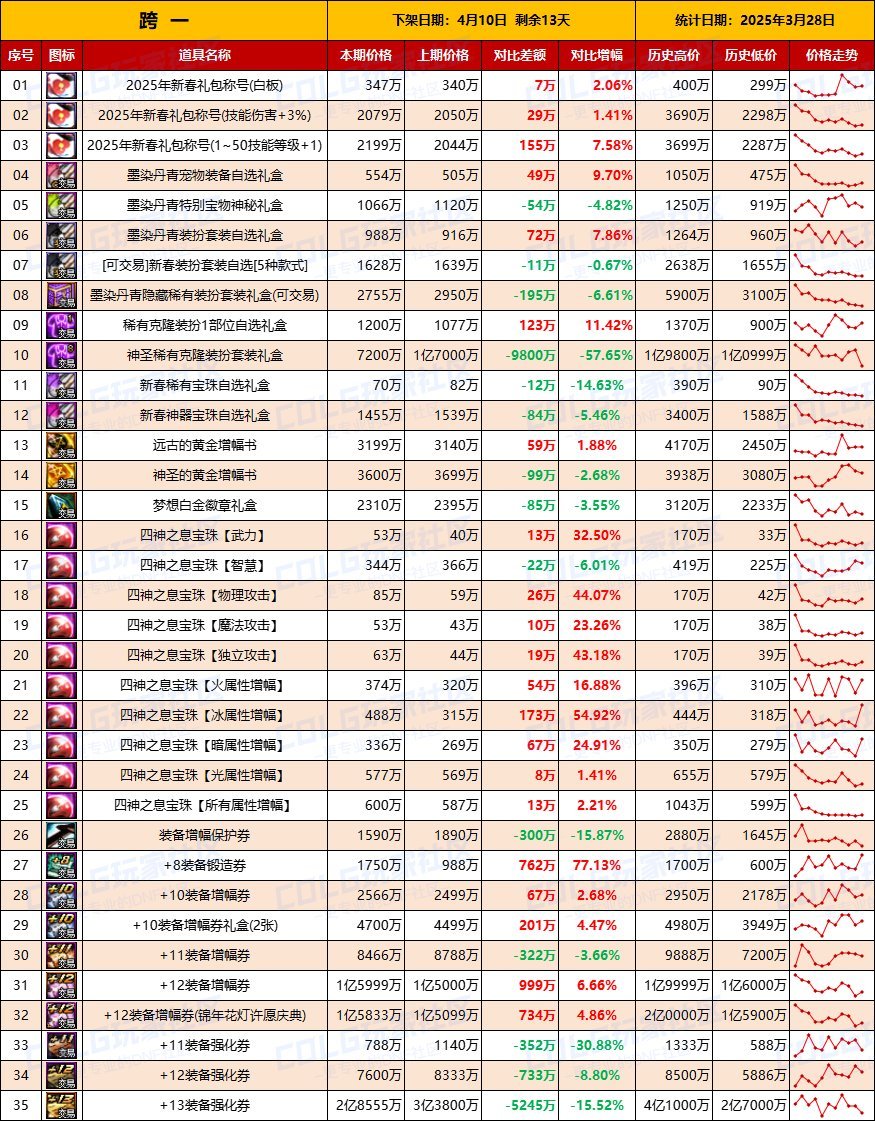Click the price trend sparkline for +8装备锻造券
The width and height of the screenshot is (875, 1121).
[x=828, y=866]
